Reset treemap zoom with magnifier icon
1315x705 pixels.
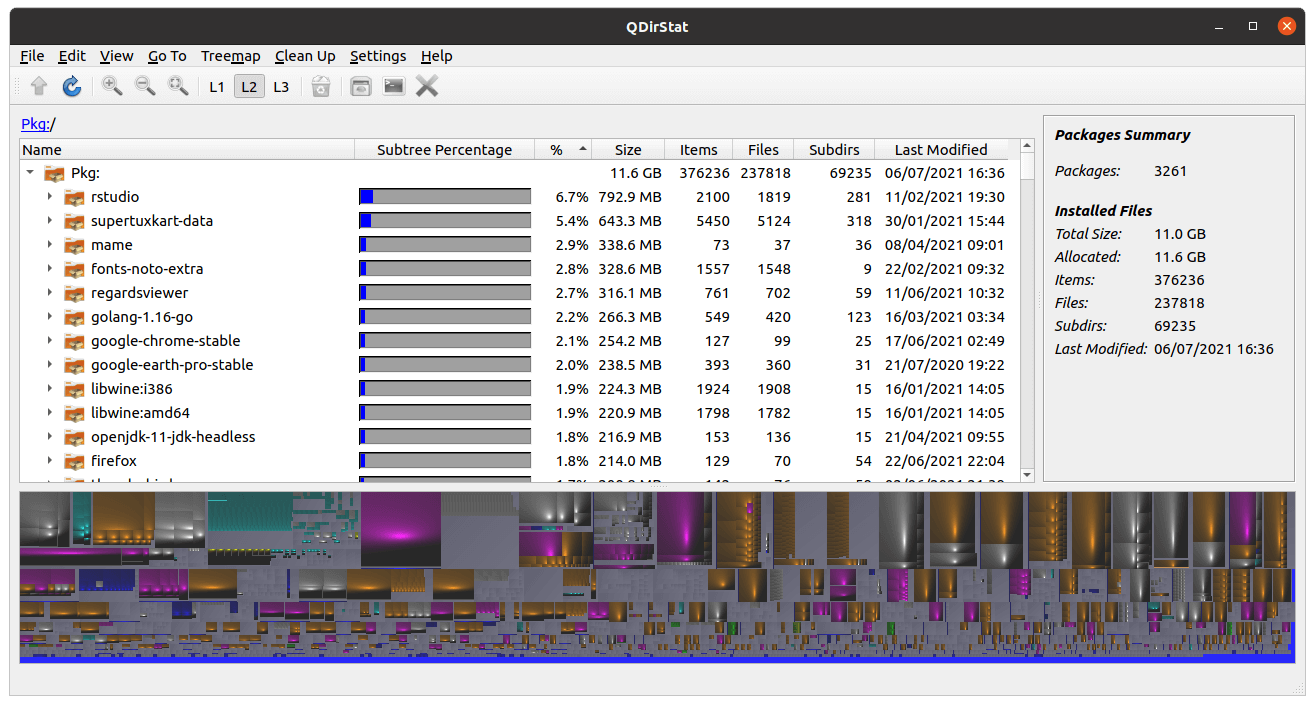[x=178, y=87]
